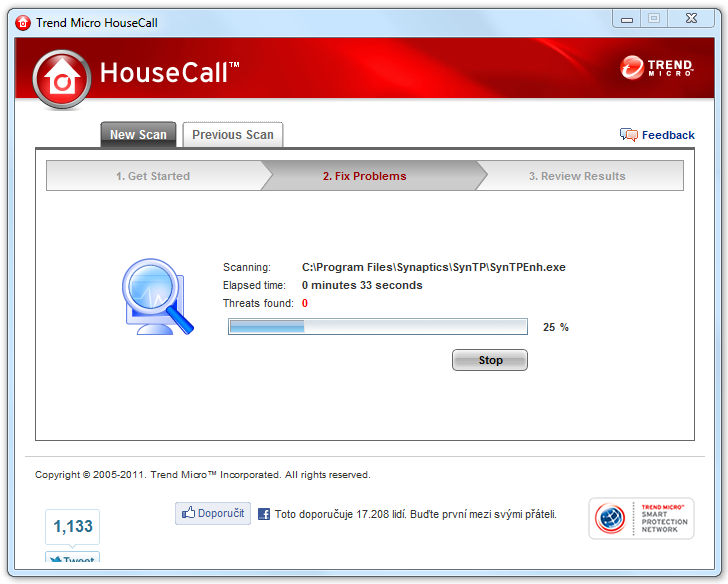Switch to the New Scan tab
This screenshot has width=728, height=584.
[138, 135]
